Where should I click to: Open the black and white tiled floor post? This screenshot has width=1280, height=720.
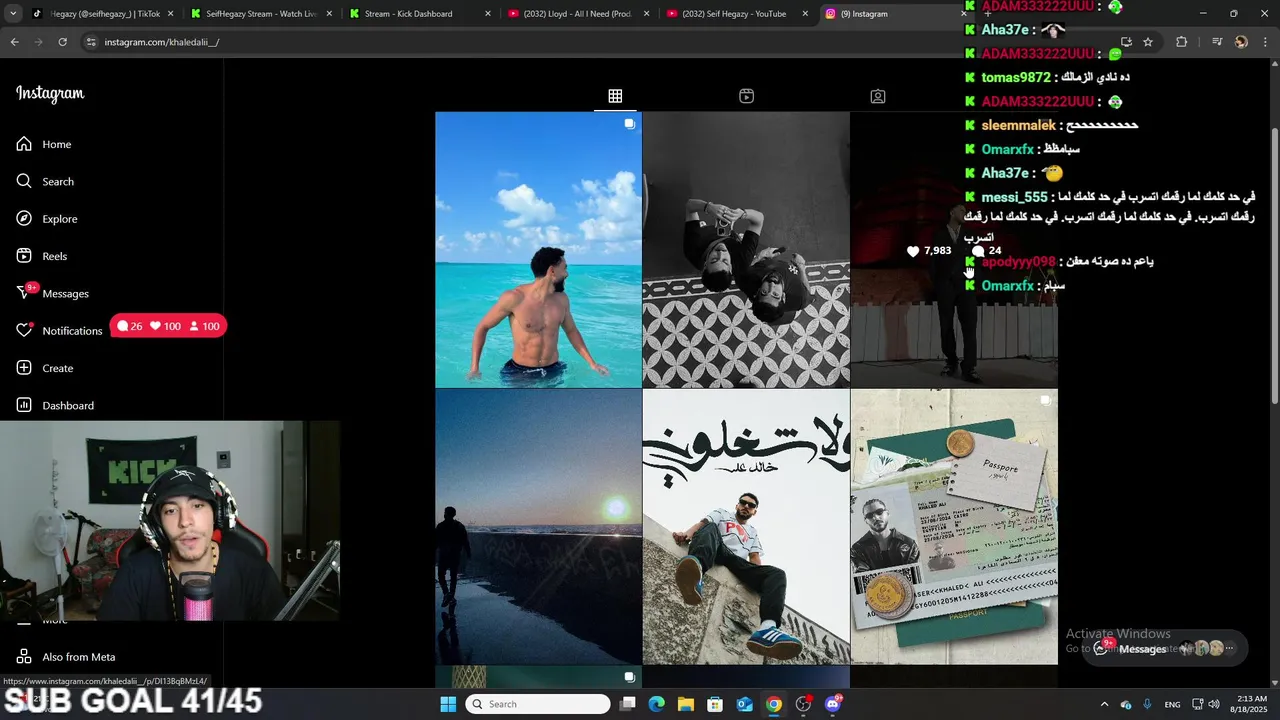point(746,249)
